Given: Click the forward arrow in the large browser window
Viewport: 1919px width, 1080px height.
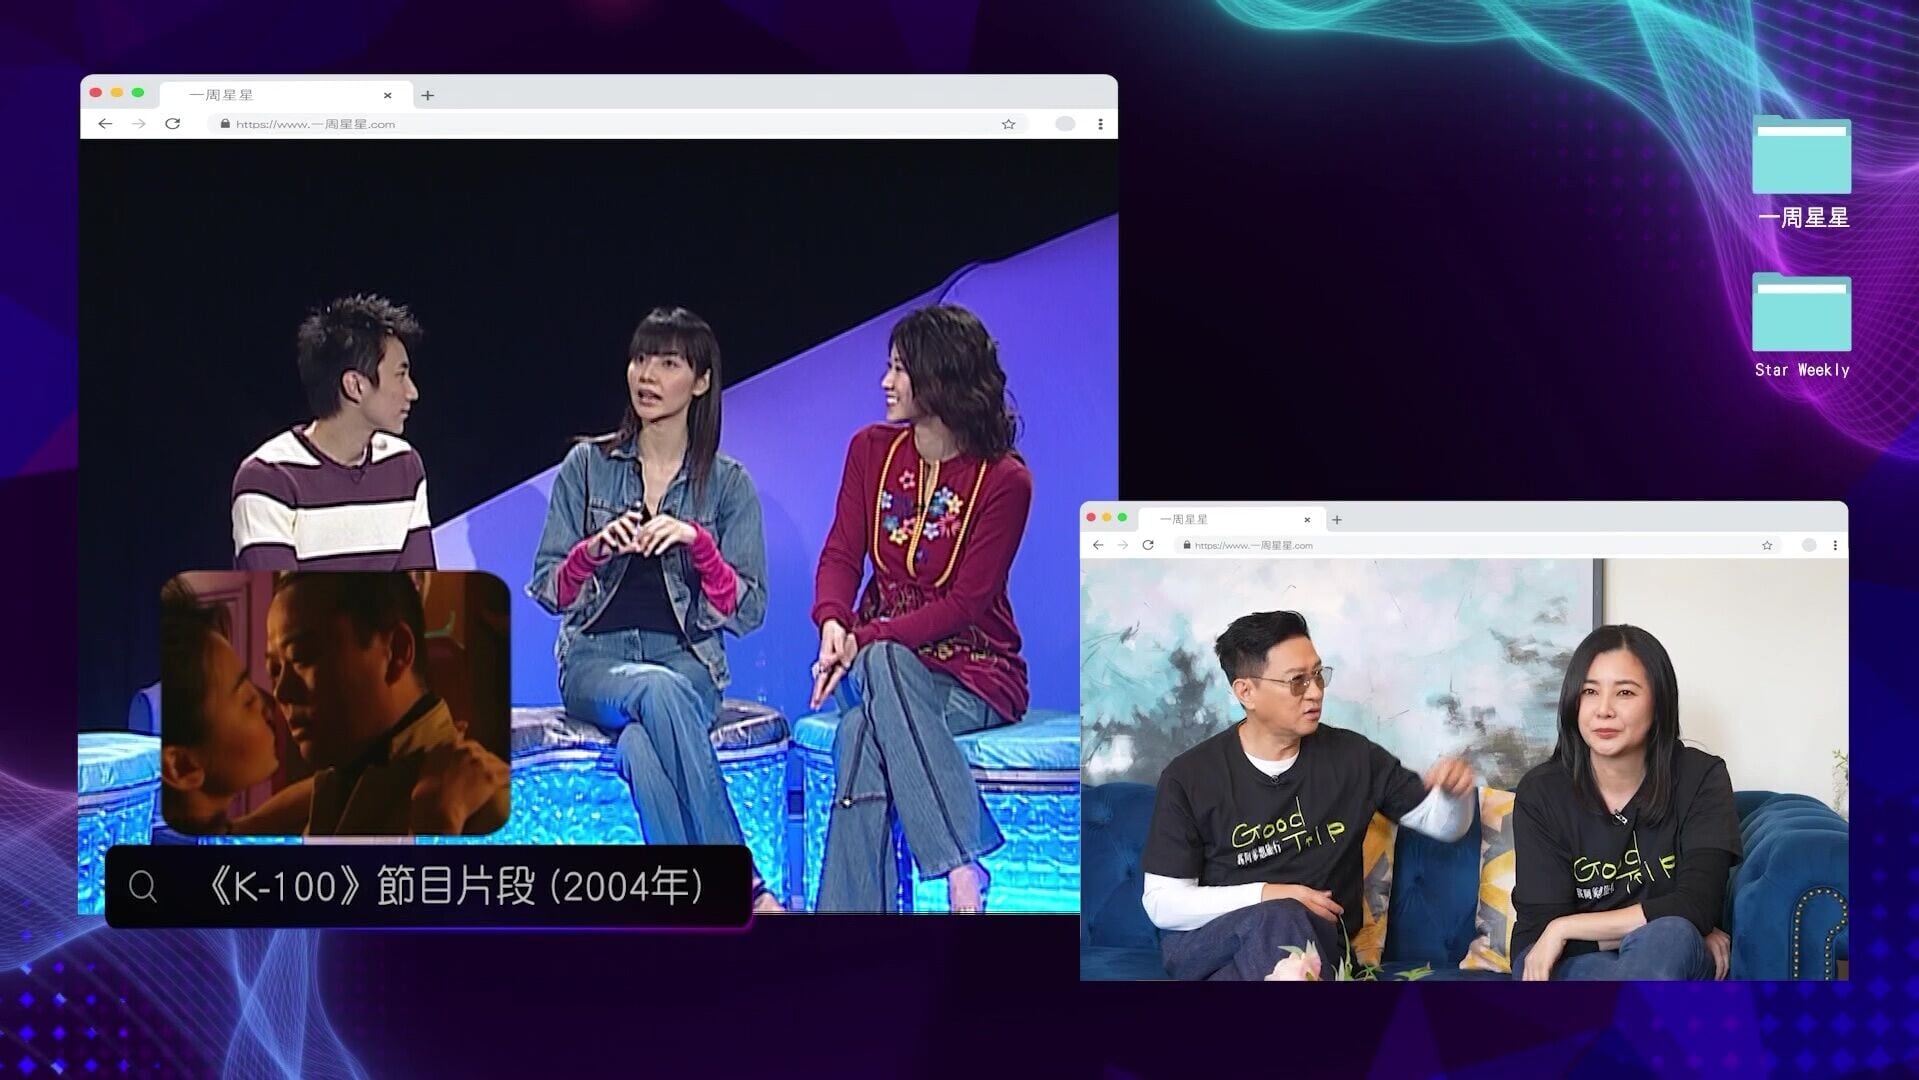Looking at the screenshot, I should (139, 124).
